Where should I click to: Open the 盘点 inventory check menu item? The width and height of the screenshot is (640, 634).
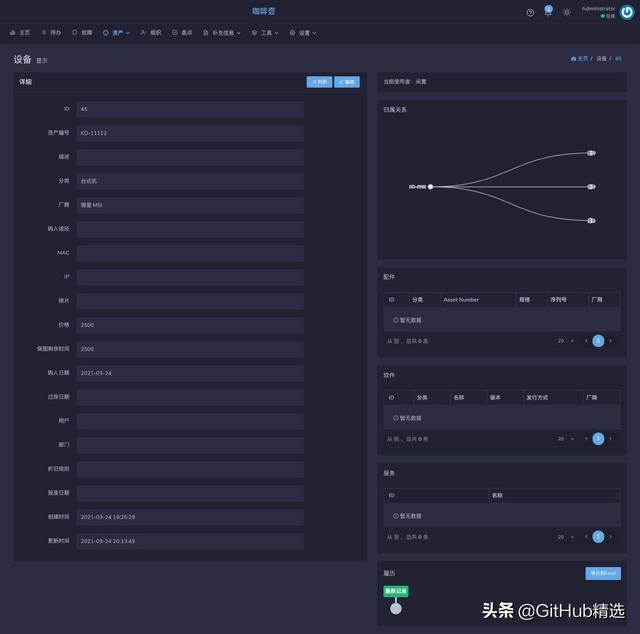coord(182,33)
